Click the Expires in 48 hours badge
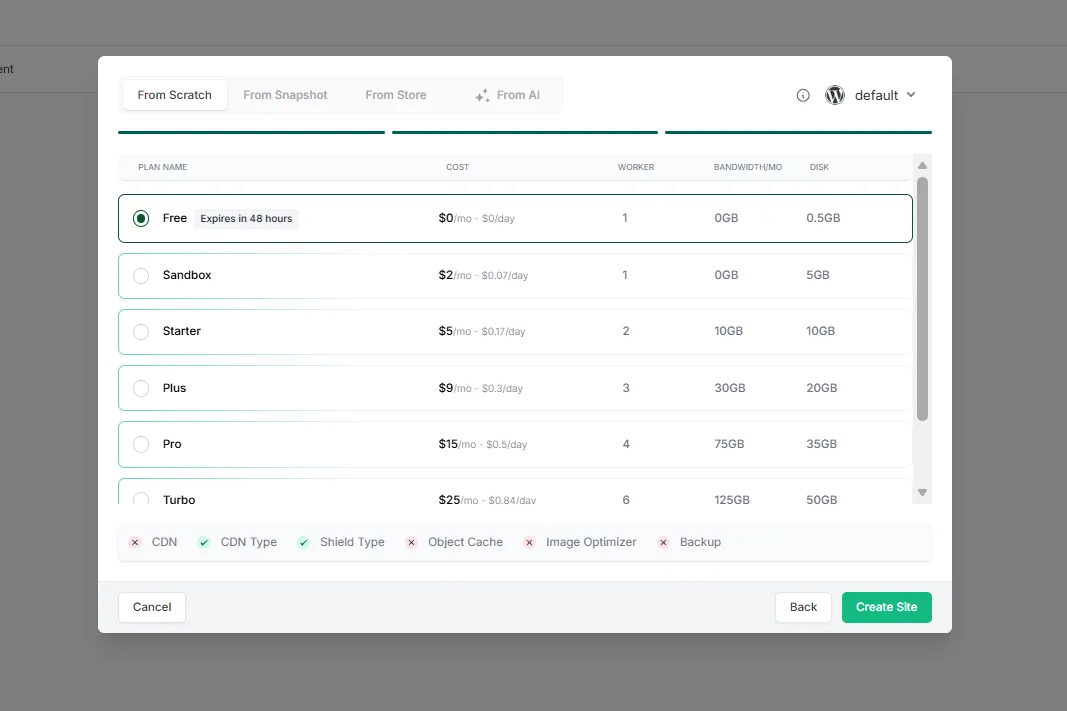Screen dimensions: 1067x711 pos(246,218)
